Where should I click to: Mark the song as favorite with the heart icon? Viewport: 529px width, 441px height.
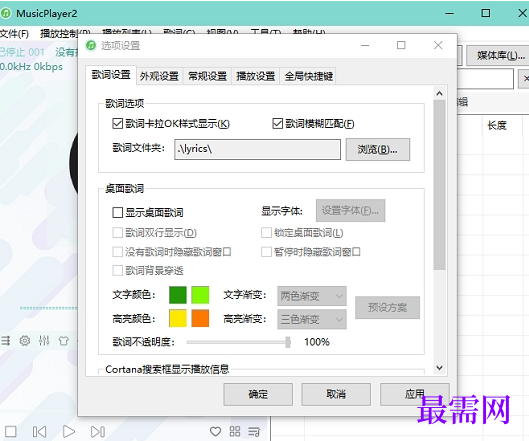[215, 431]
